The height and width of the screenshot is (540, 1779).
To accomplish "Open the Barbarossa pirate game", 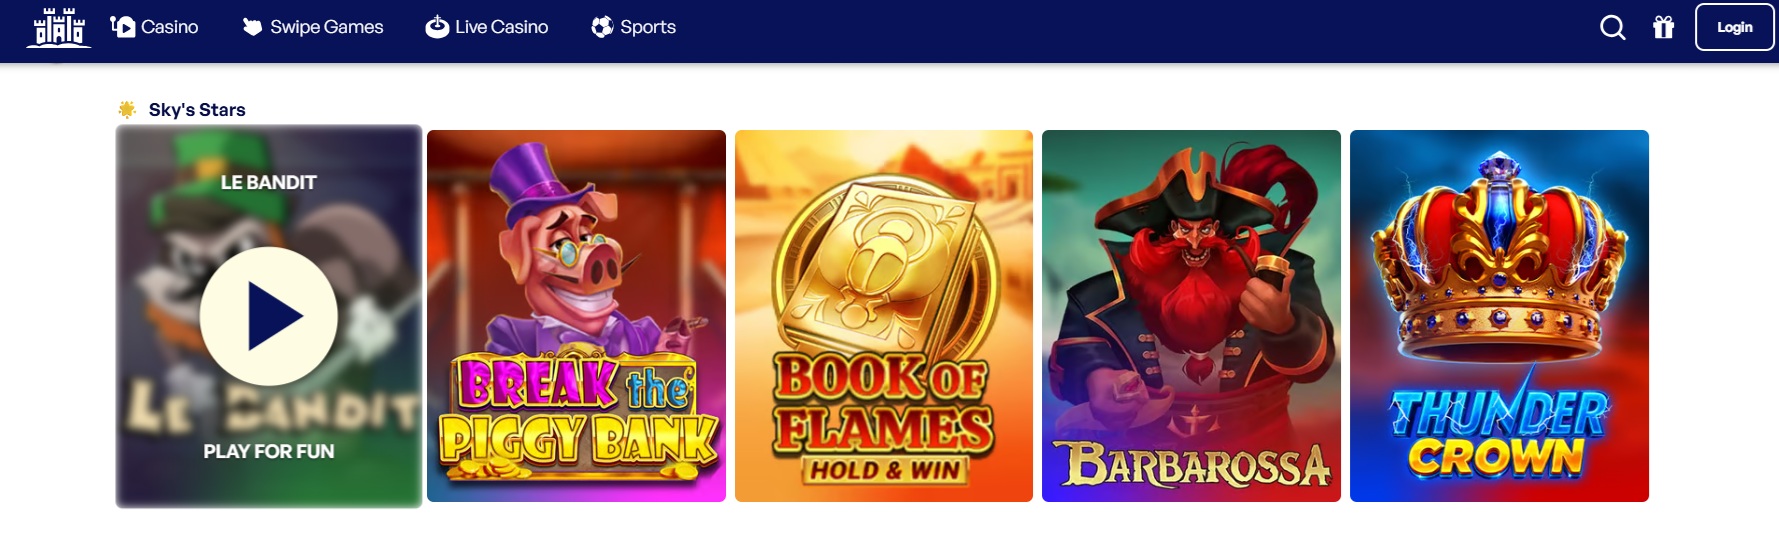I will click(x=1191, y=316).
